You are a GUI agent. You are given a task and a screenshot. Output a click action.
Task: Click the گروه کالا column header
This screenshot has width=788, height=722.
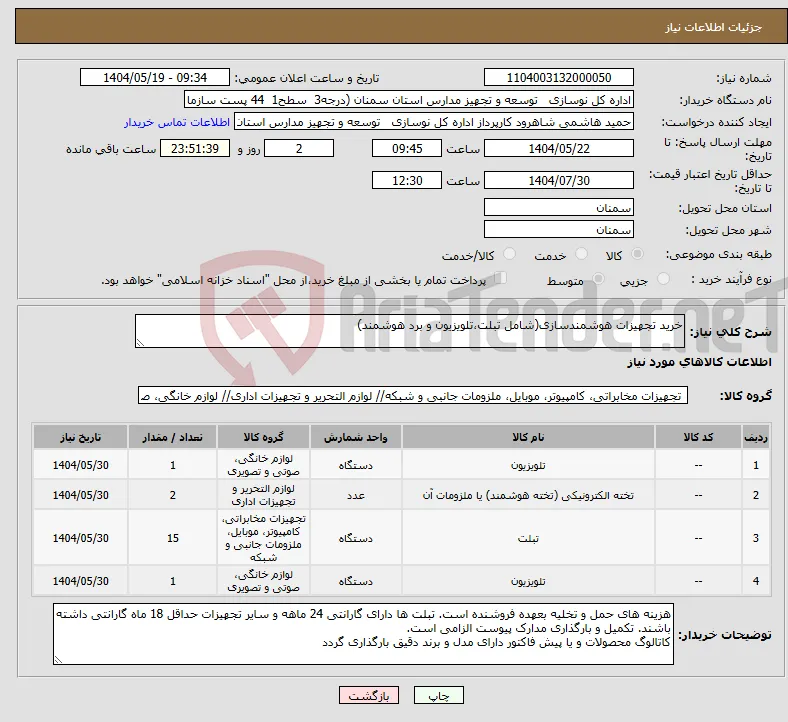(263, 437)
